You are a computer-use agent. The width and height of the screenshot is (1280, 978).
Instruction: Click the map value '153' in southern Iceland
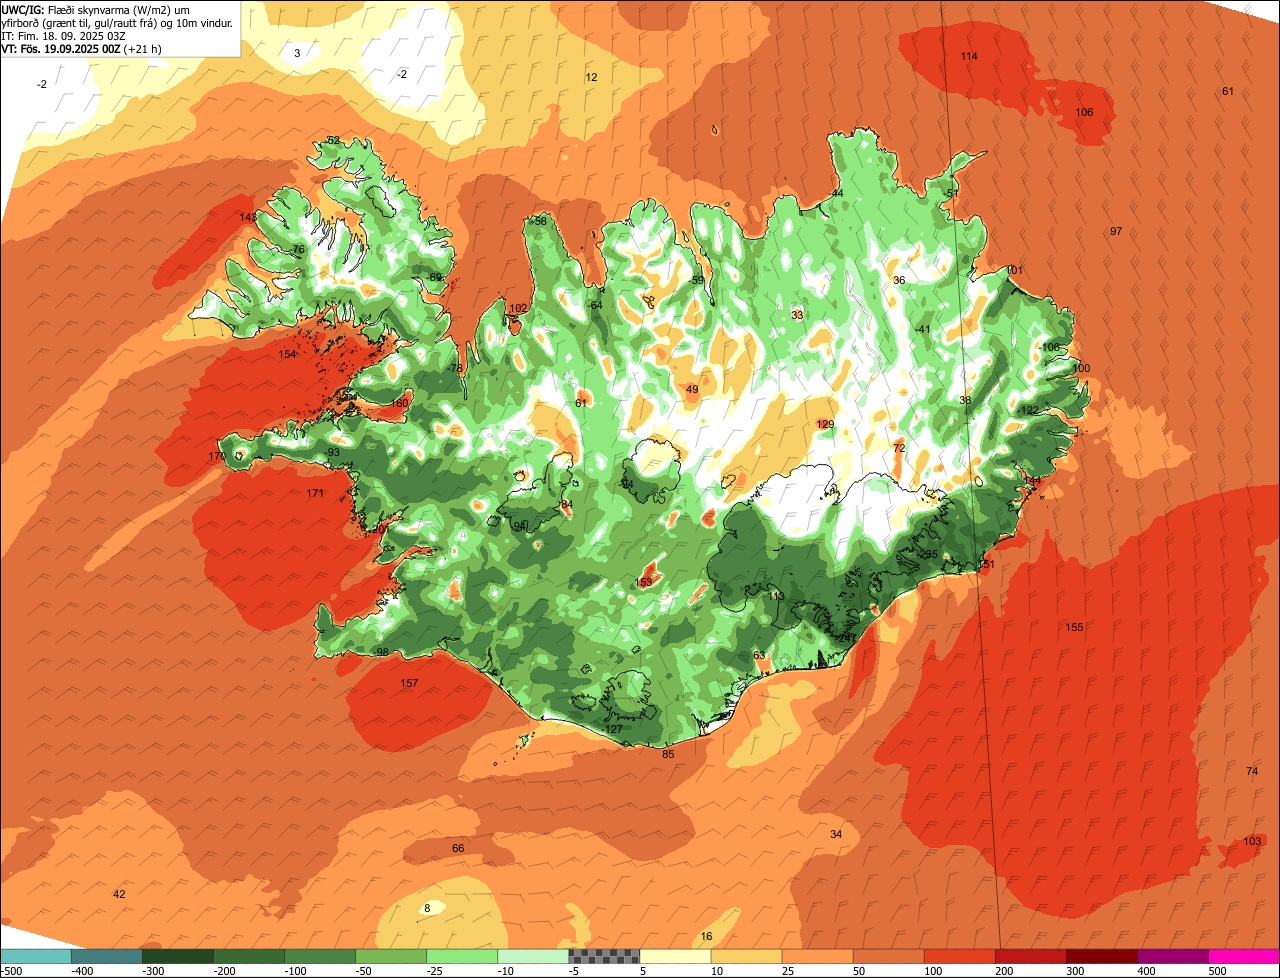click(643, 582)
